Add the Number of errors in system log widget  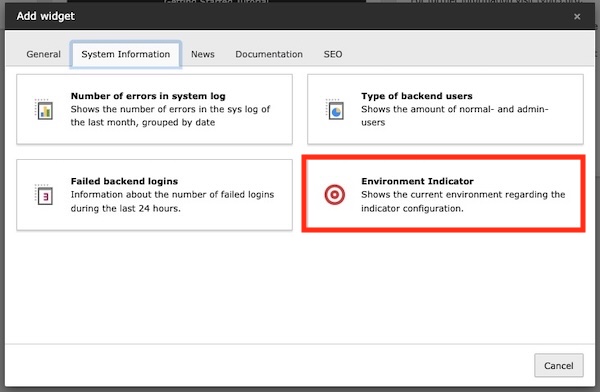click(x=155, y=109)
